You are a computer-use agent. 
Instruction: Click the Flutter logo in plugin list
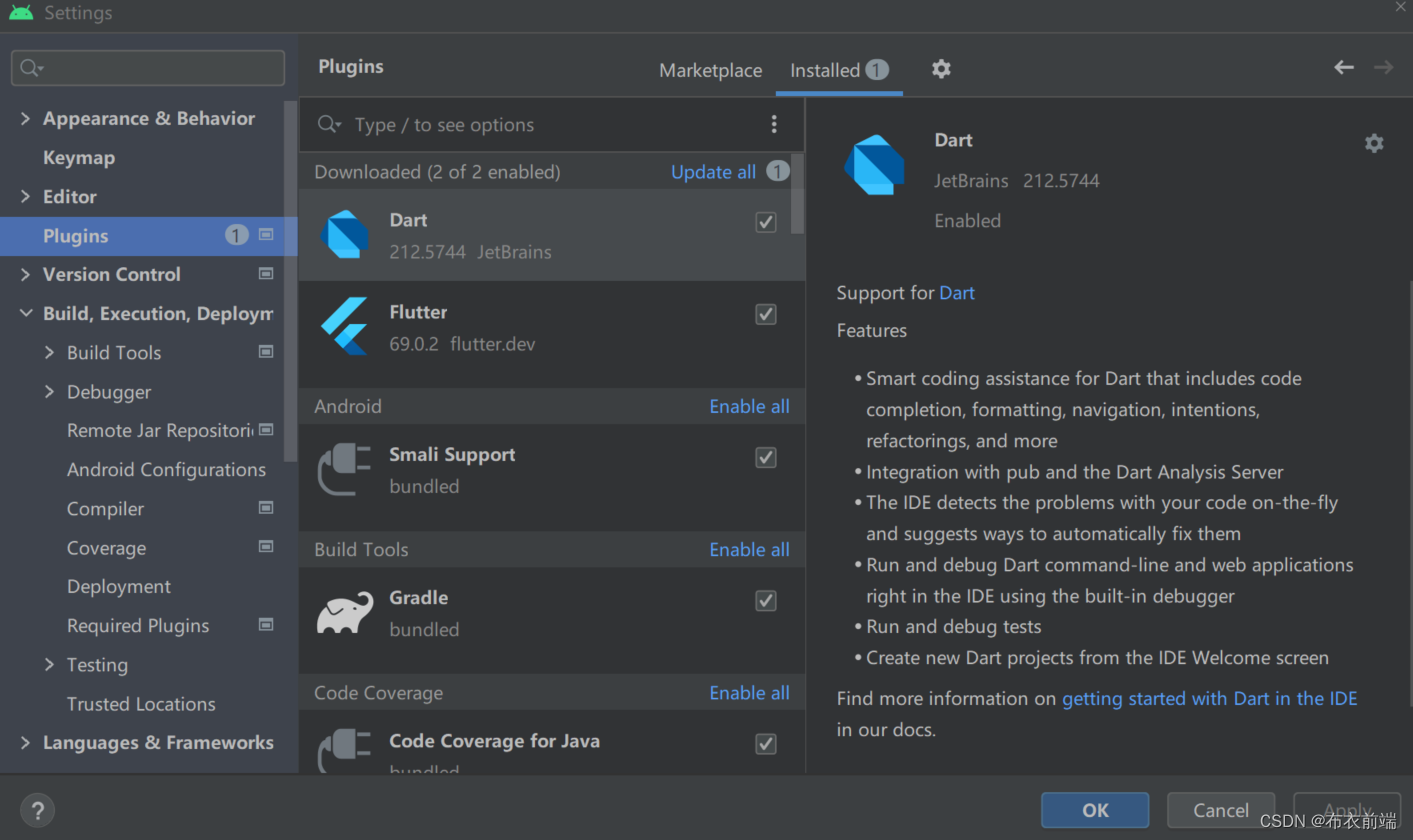pyautogui.click(x=345, y=327)
